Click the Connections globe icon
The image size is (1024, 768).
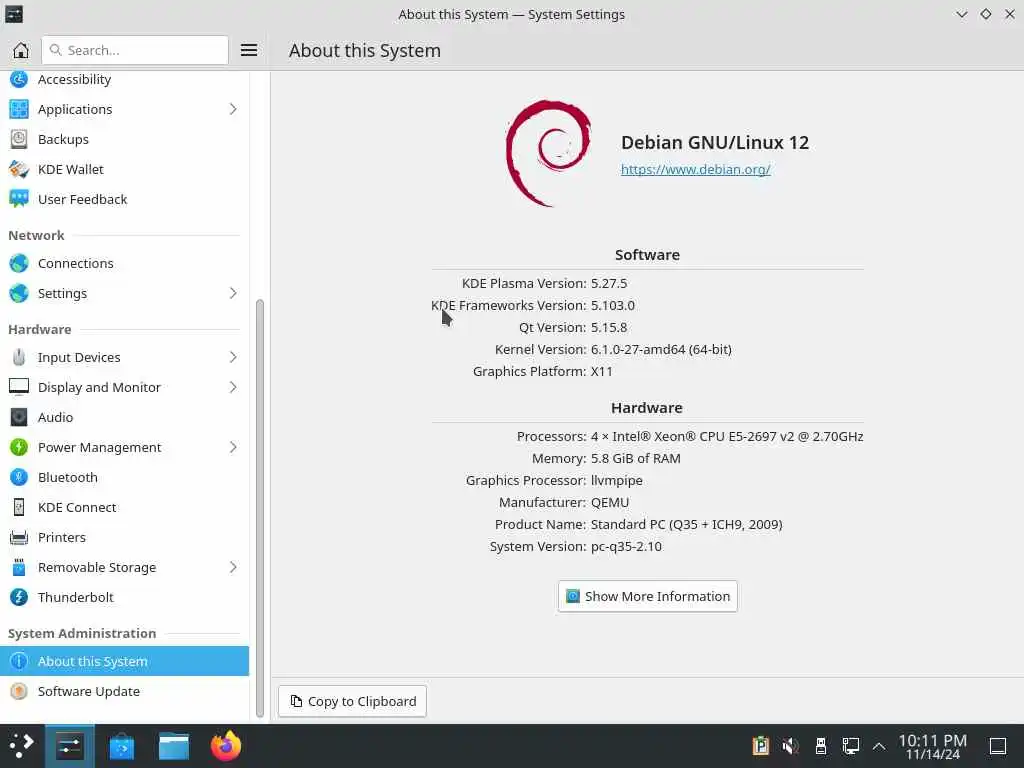pyautogui.click(x=19, y=263)
